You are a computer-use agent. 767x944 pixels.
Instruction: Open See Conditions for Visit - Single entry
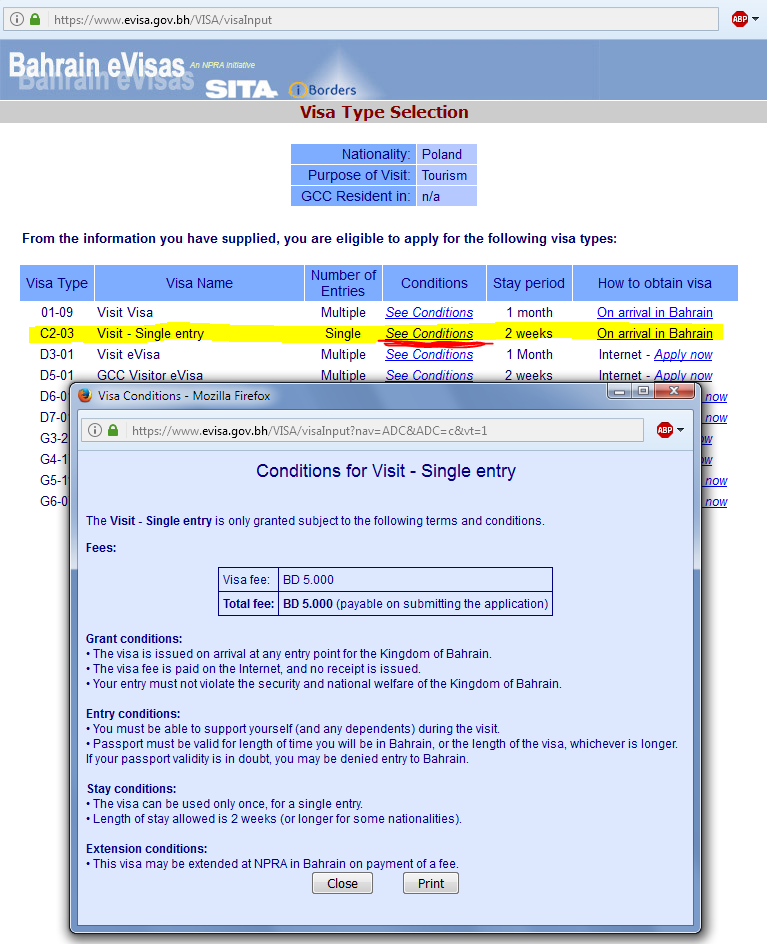429,334
